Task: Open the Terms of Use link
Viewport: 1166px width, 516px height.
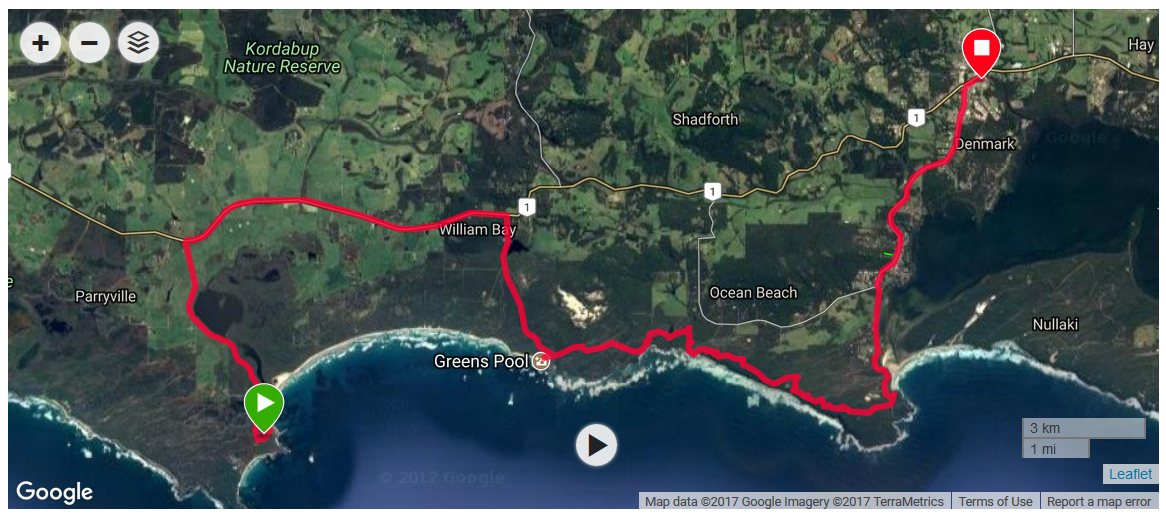Action: pyautogui.click(x=995, y=501)
